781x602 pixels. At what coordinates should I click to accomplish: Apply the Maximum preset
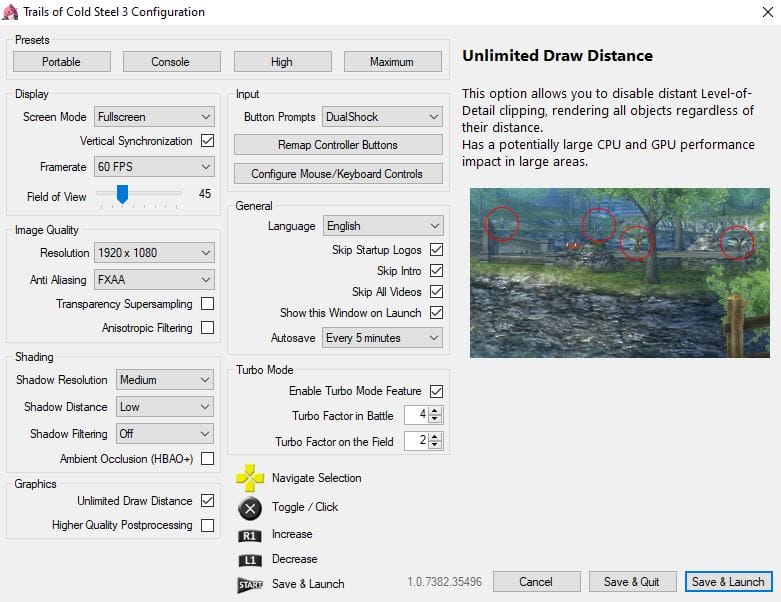point(392,62)
